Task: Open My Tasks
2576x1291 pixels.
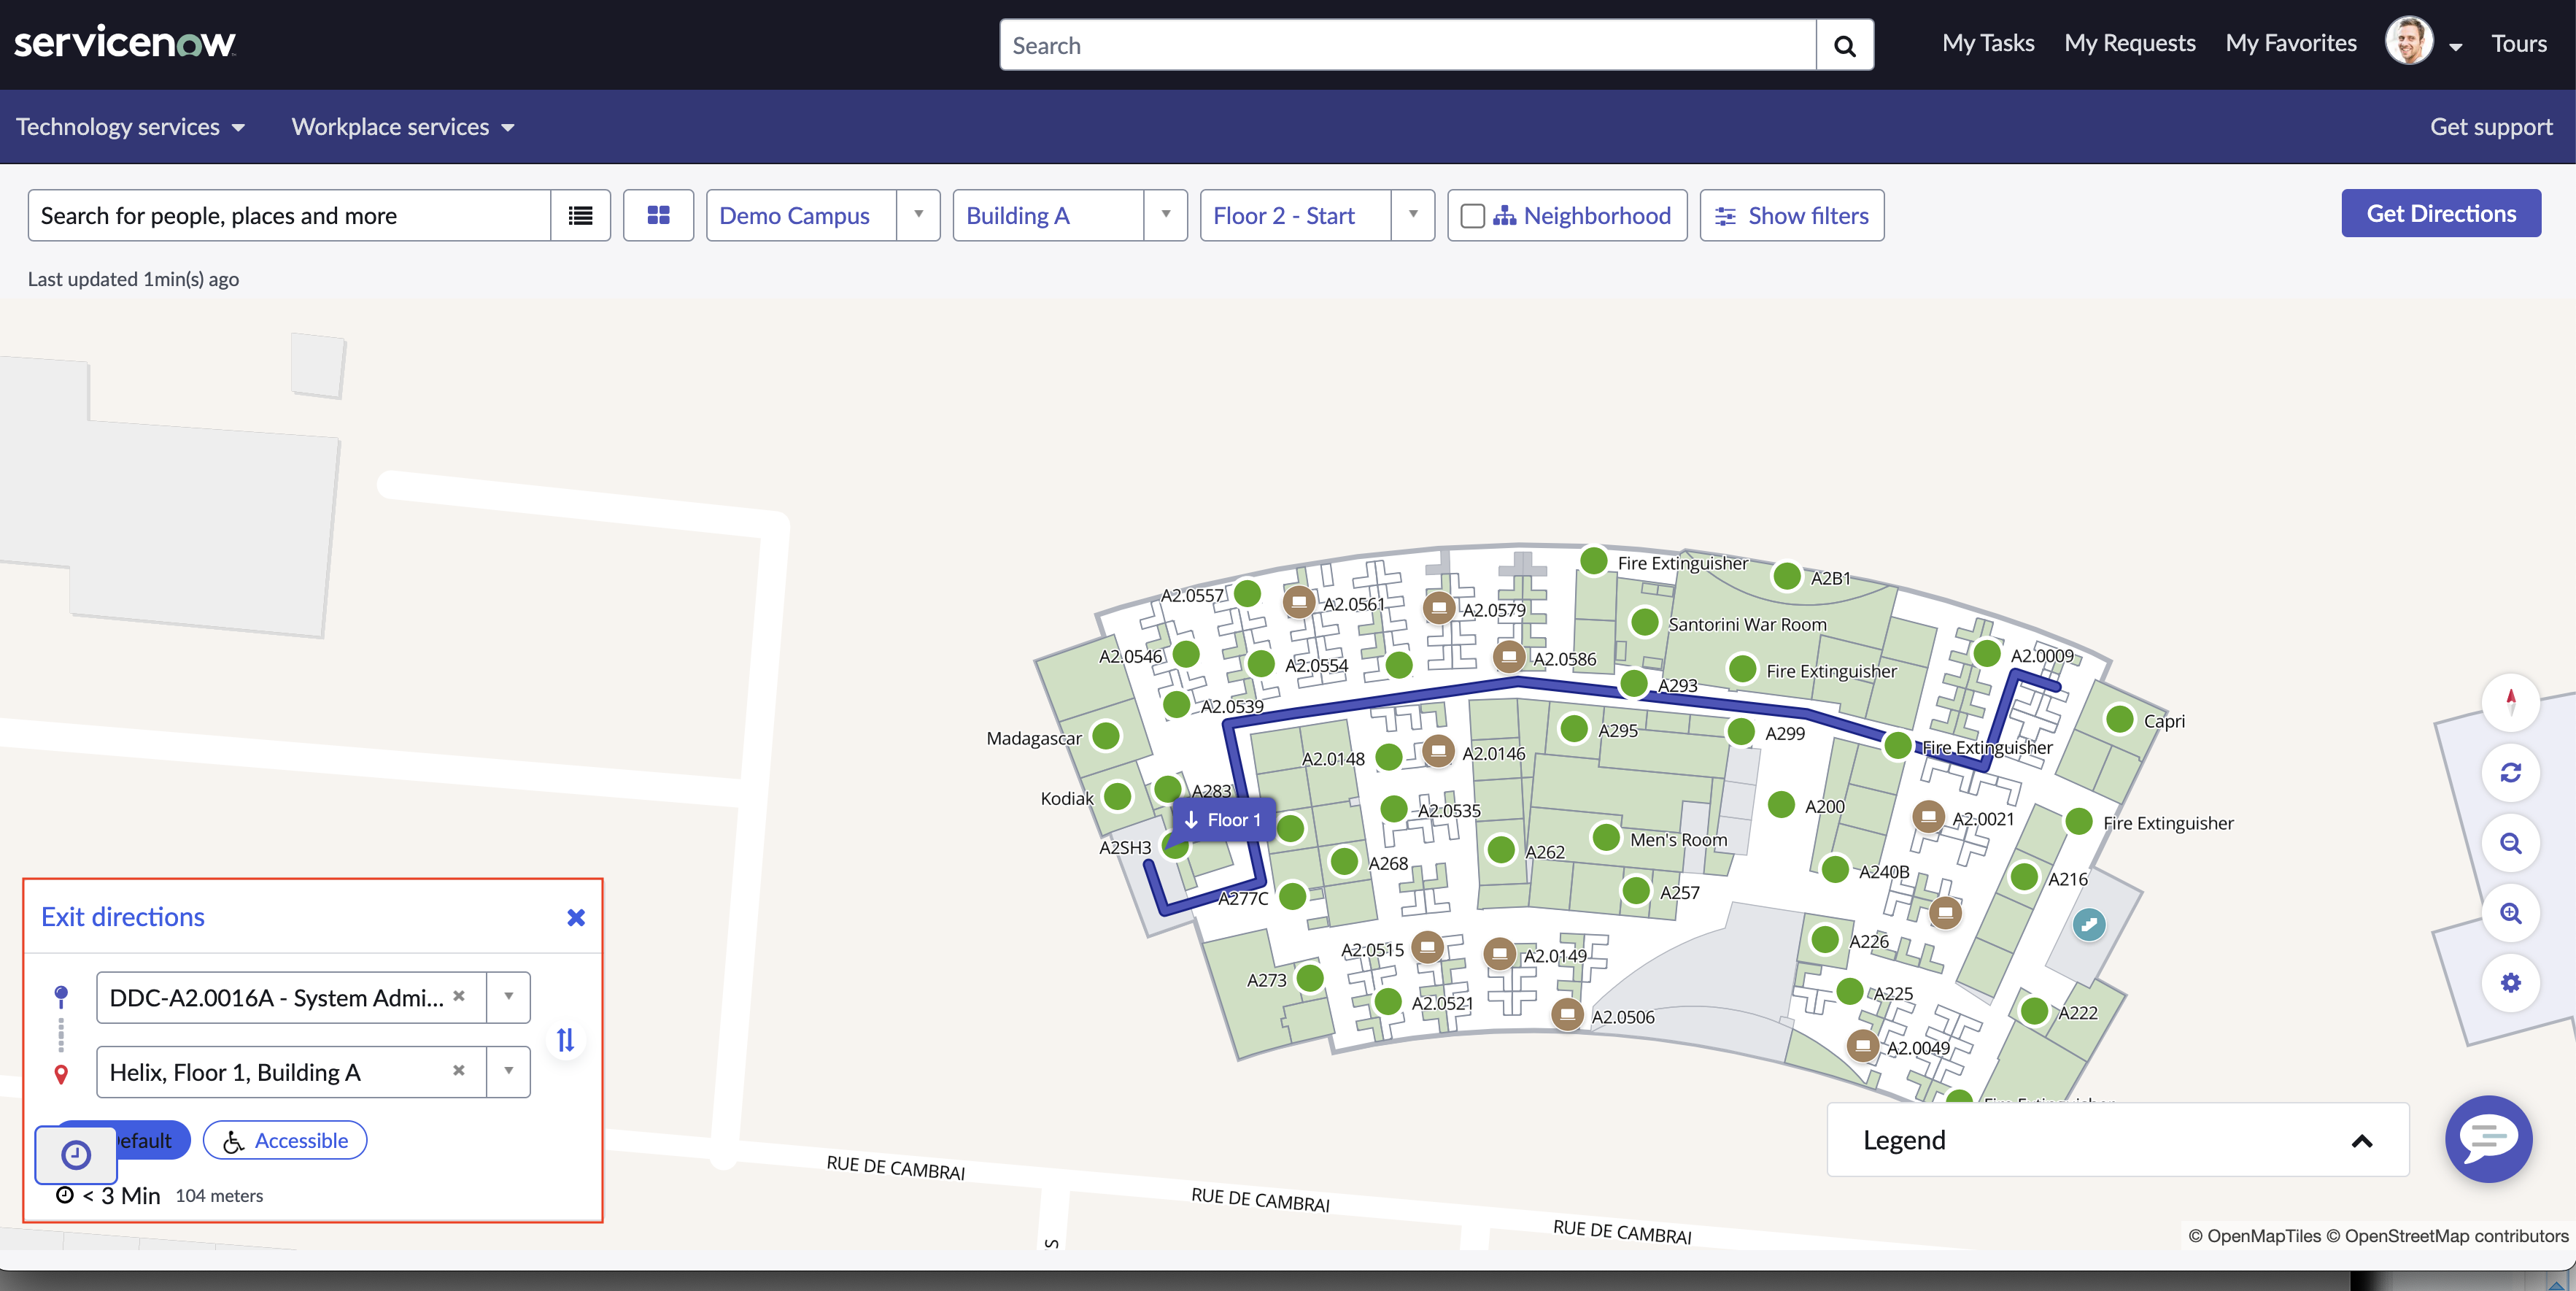Action: point(1988,43)
